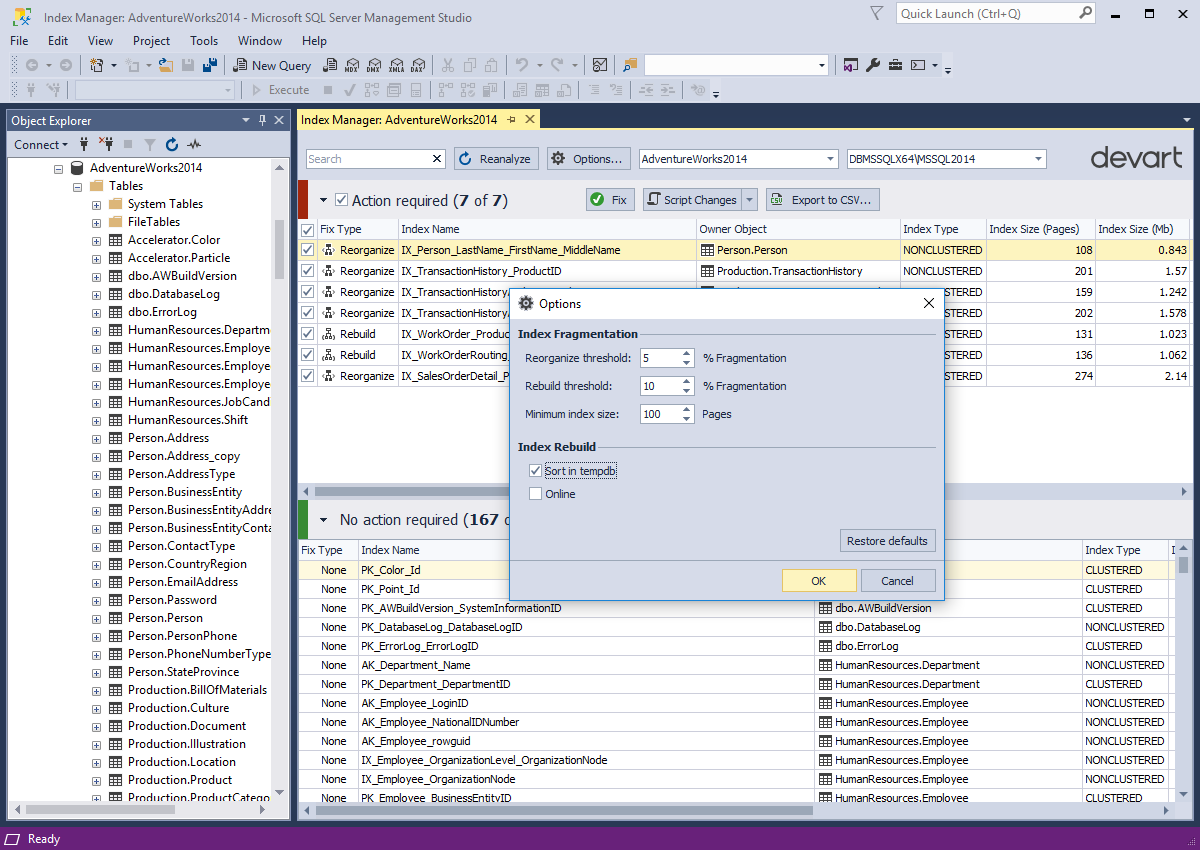
Task: Uncheck the IX_TransactionHistory_ProductID row checkbox
Action: point(308,271)
